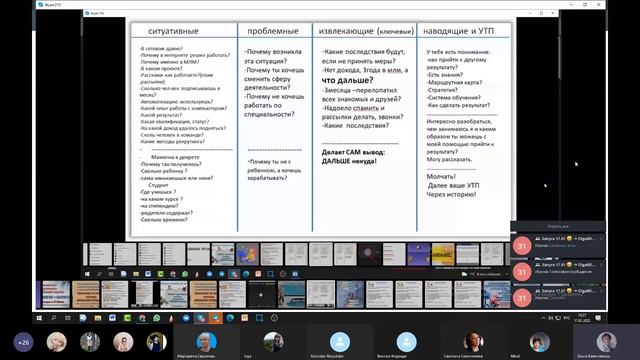Screen dimensions: 640x360
Task: Open WhatsApp from the bottom taskbar
Action: point(157,318)
